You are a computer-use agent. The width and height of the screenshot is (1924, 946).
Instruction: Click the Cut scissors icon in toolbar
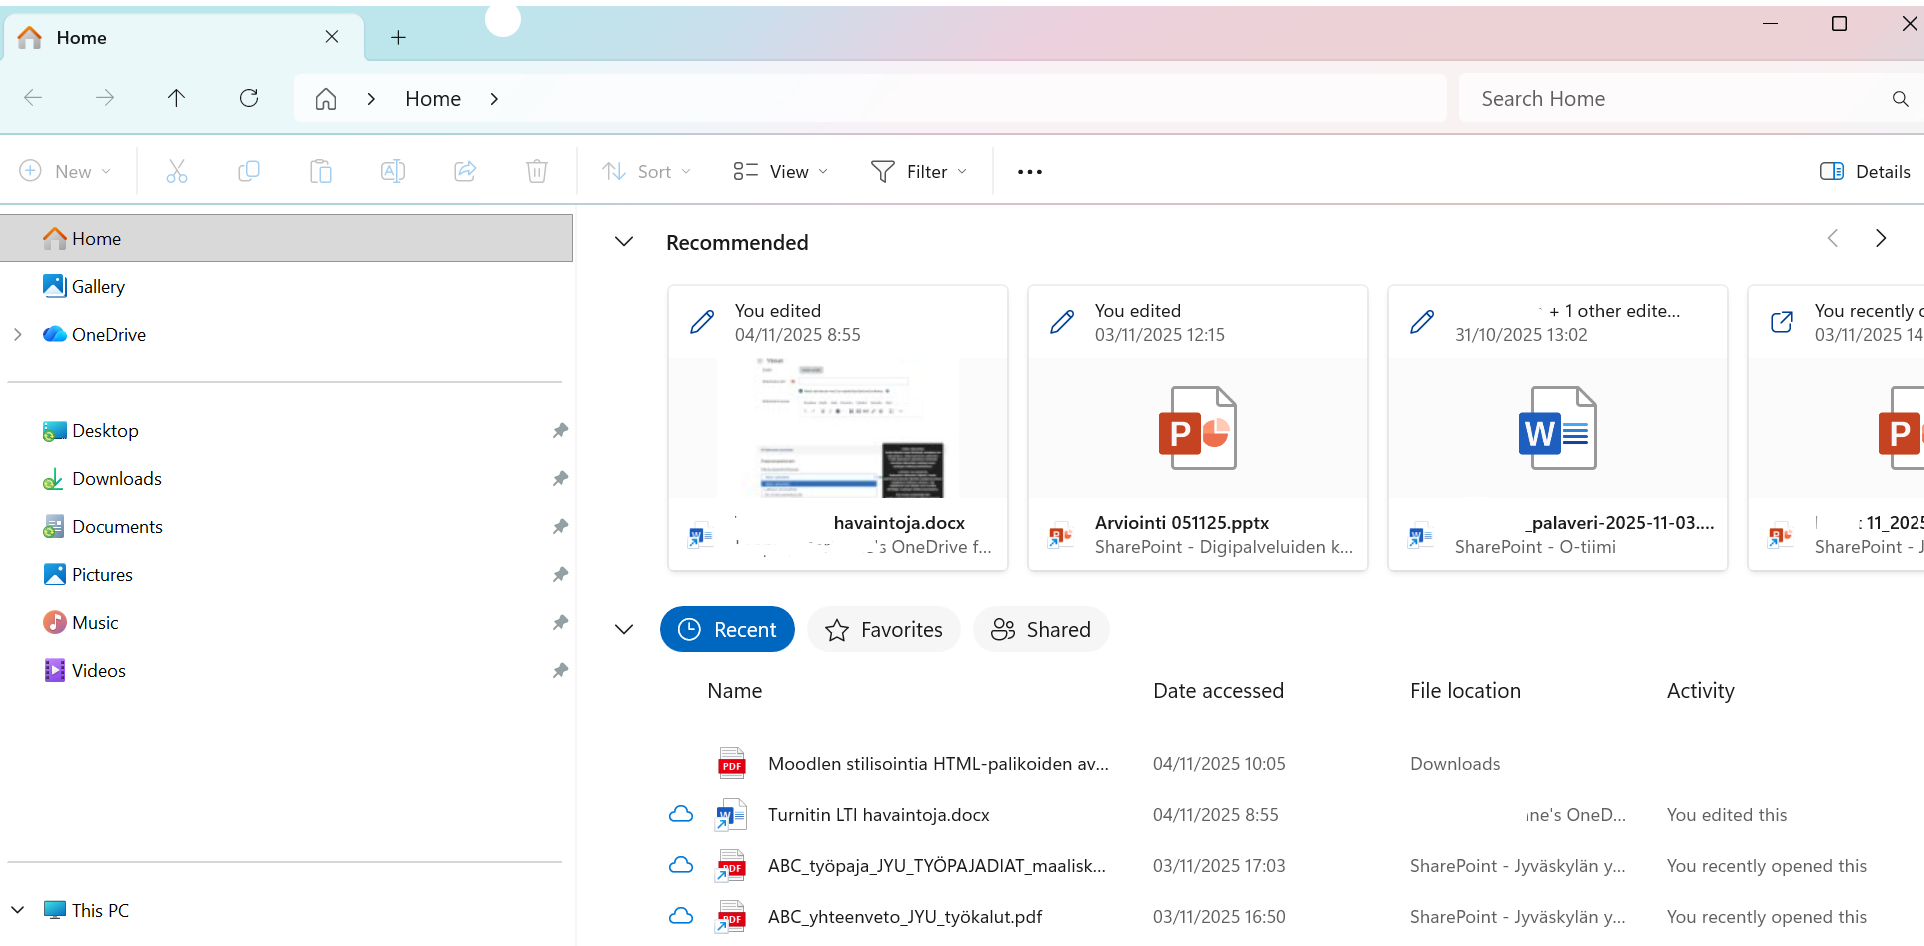177,172
